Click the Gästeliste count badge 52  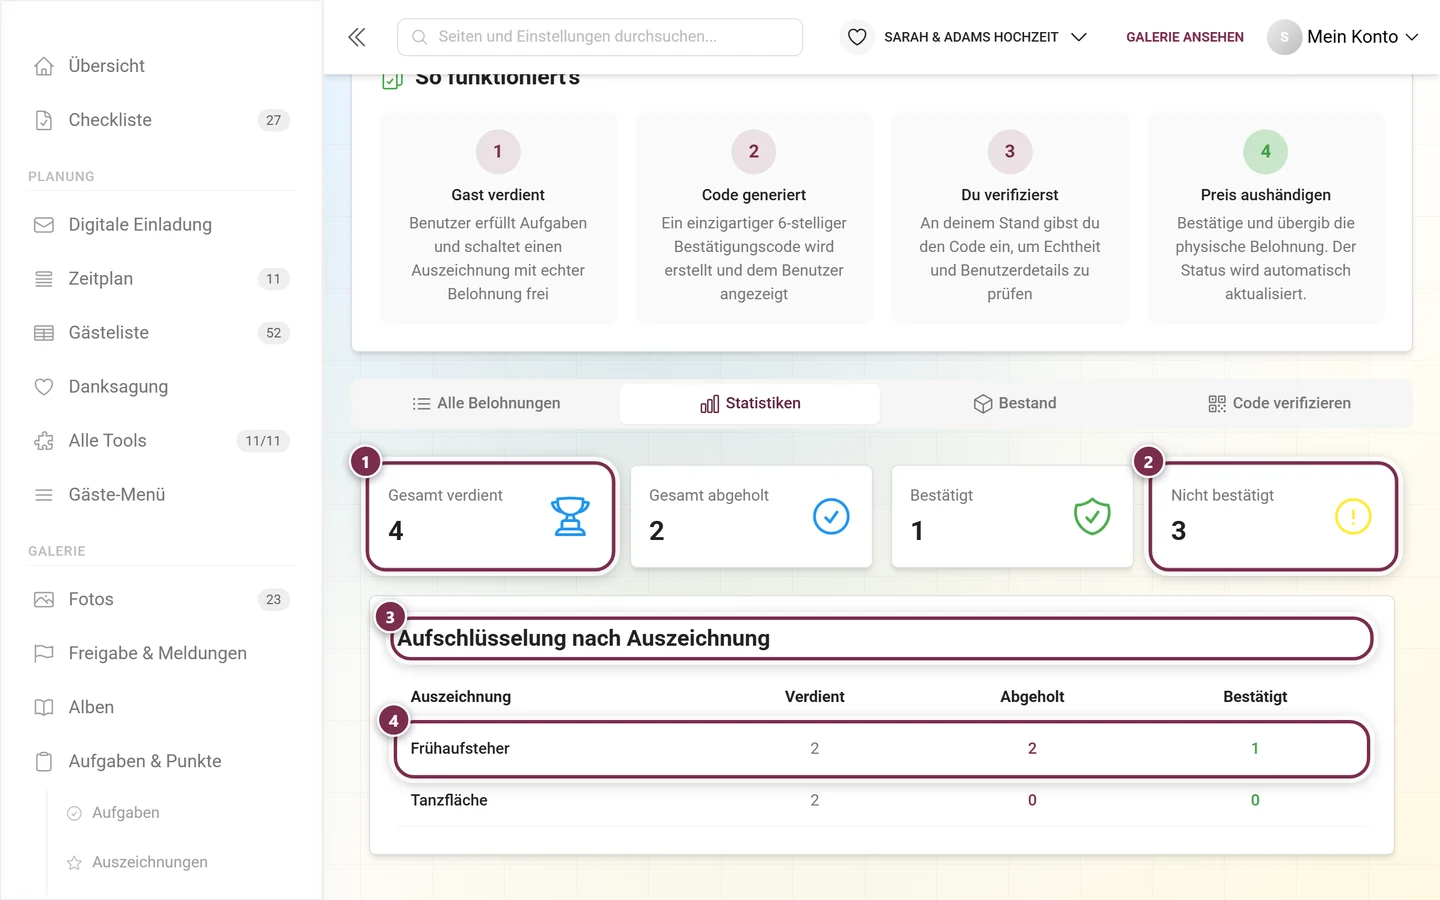coord(274,333)
